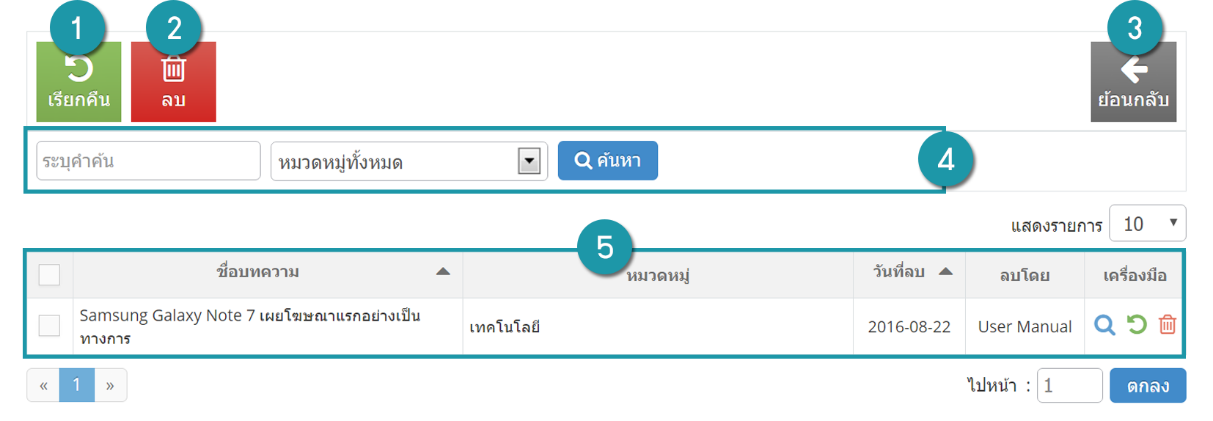Sort by article title (ชื่อบทความ) arrow
Viewport: 1213px width, 421px height.
pos(443,272)
